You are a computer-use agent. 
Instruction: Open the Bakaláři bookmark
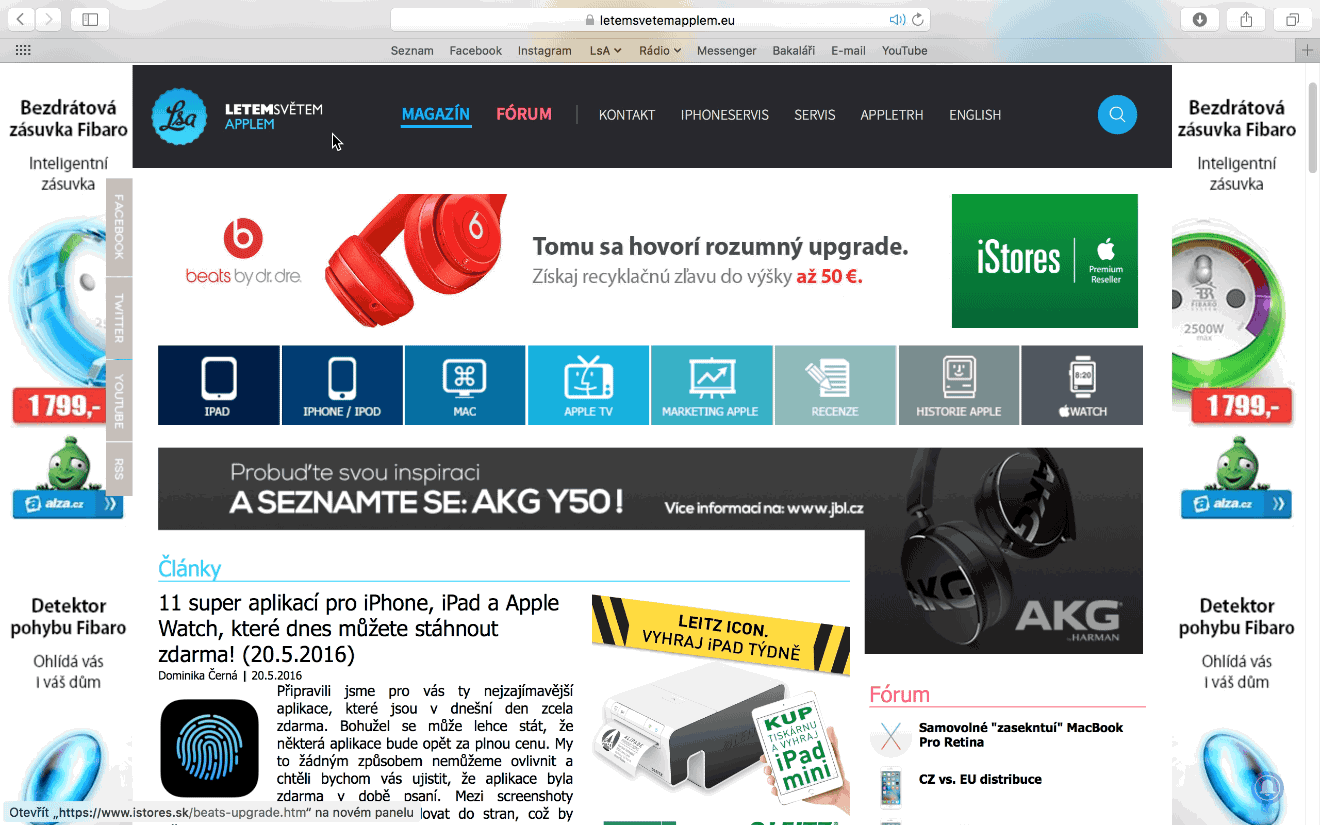[x=794, y=50]
